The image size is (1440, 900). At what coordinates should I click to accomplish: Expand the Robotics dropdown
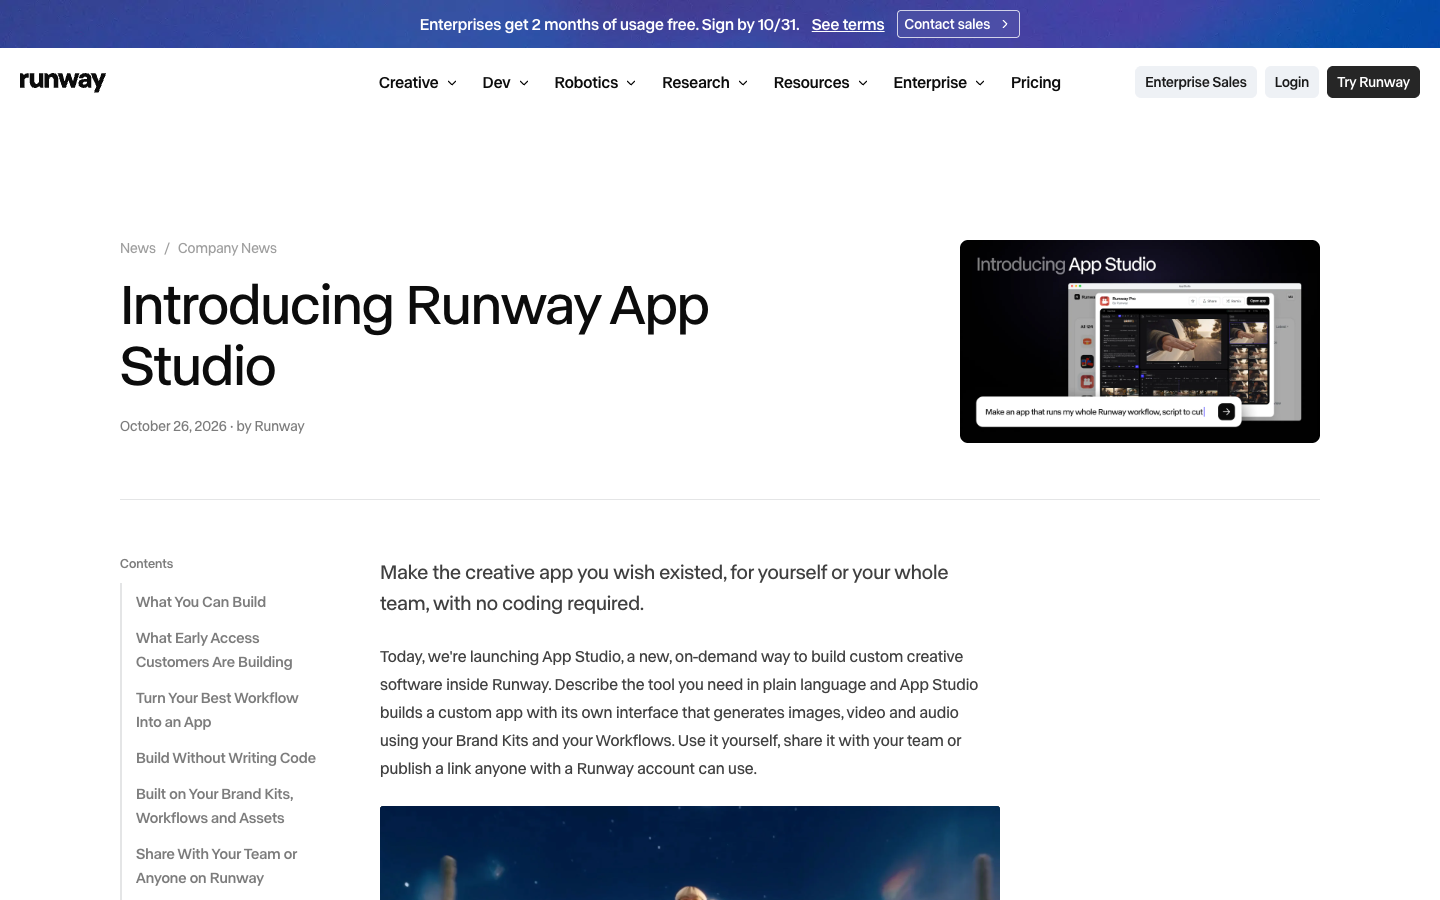click(x=595, y=82)
